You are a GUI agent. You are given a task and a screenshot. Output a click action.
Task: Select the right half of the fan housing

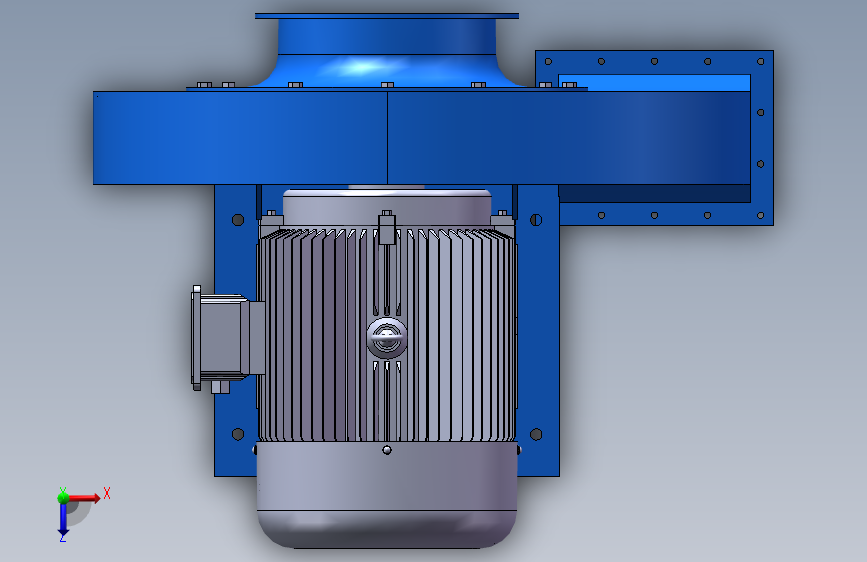(568, 138)
